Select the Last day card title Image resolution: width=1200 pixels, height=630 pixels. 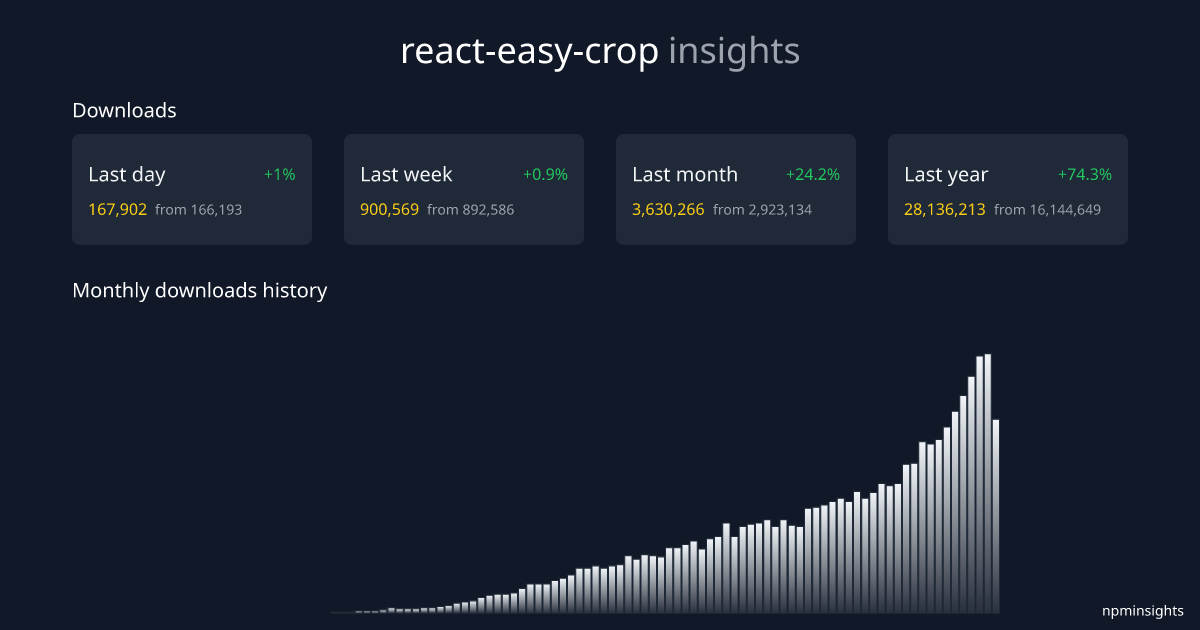[x=127, y=175]
